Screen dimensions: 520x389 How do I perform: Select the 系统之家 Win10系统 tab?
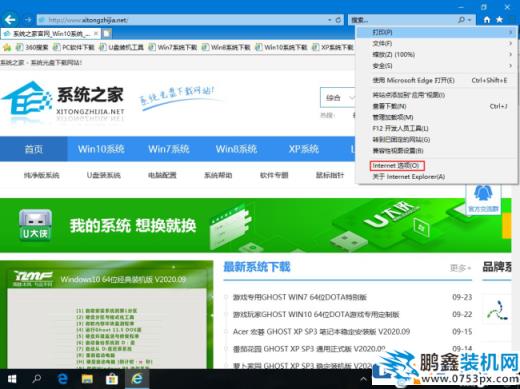pyautogui.click(x=50, y=34)
